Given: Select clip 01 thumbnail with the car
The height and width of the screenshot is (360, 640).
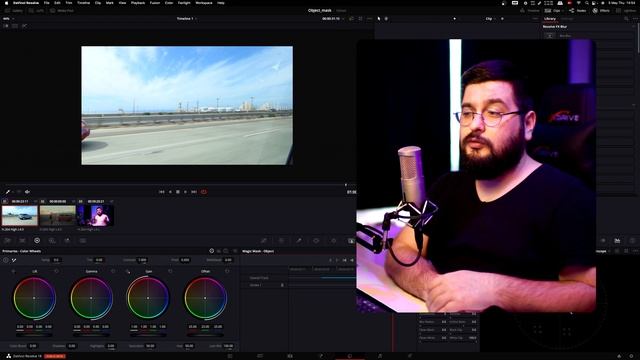Looking at the screenshot, I should [x=20, y=216].
